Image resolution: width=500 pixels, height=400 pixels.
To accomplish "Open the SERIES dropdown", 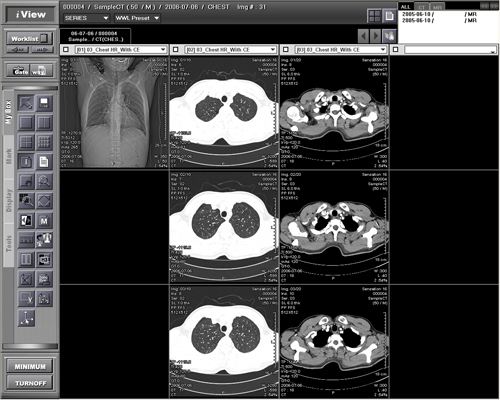I will [86, 18].
